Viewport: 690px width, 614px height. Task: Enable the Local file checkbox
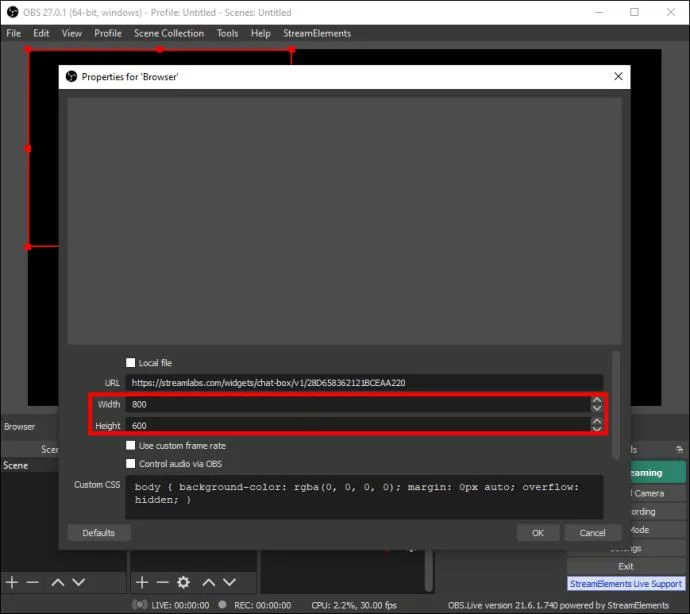131,362
